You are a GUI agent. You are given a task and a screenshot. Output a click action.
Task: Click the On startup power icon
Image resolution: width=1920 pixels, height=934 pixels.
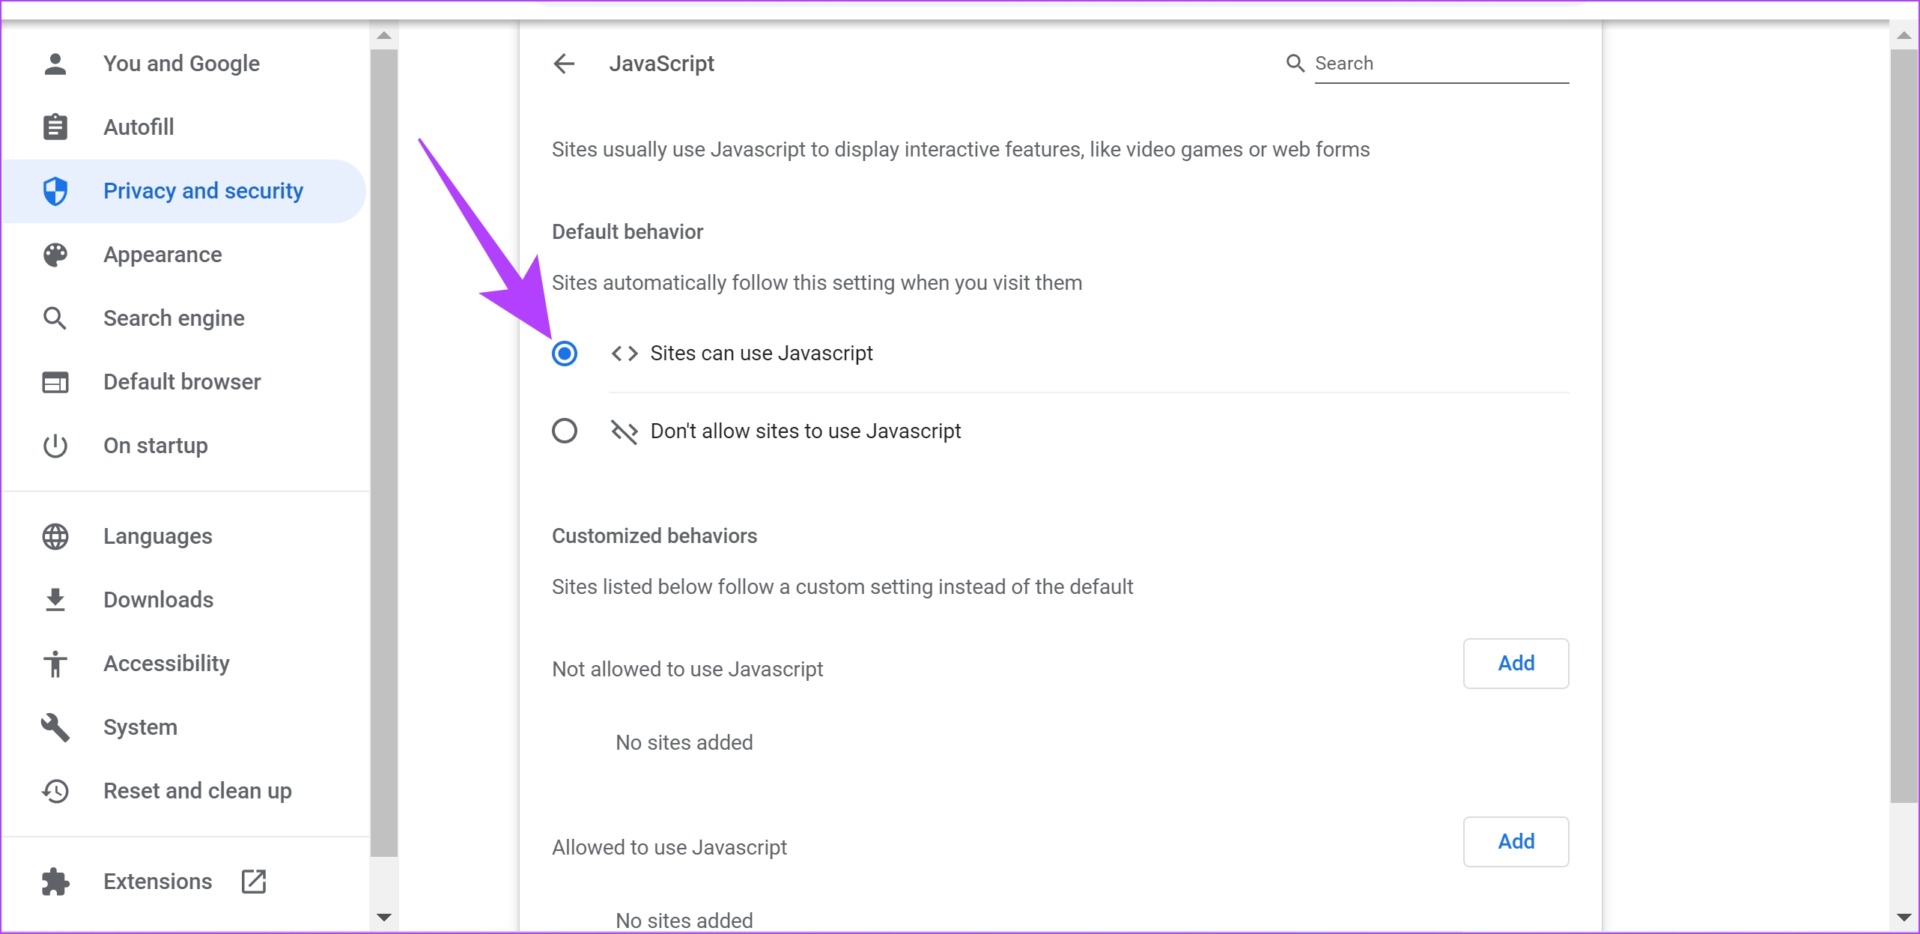pyautogui.click(x=56, y=446)
